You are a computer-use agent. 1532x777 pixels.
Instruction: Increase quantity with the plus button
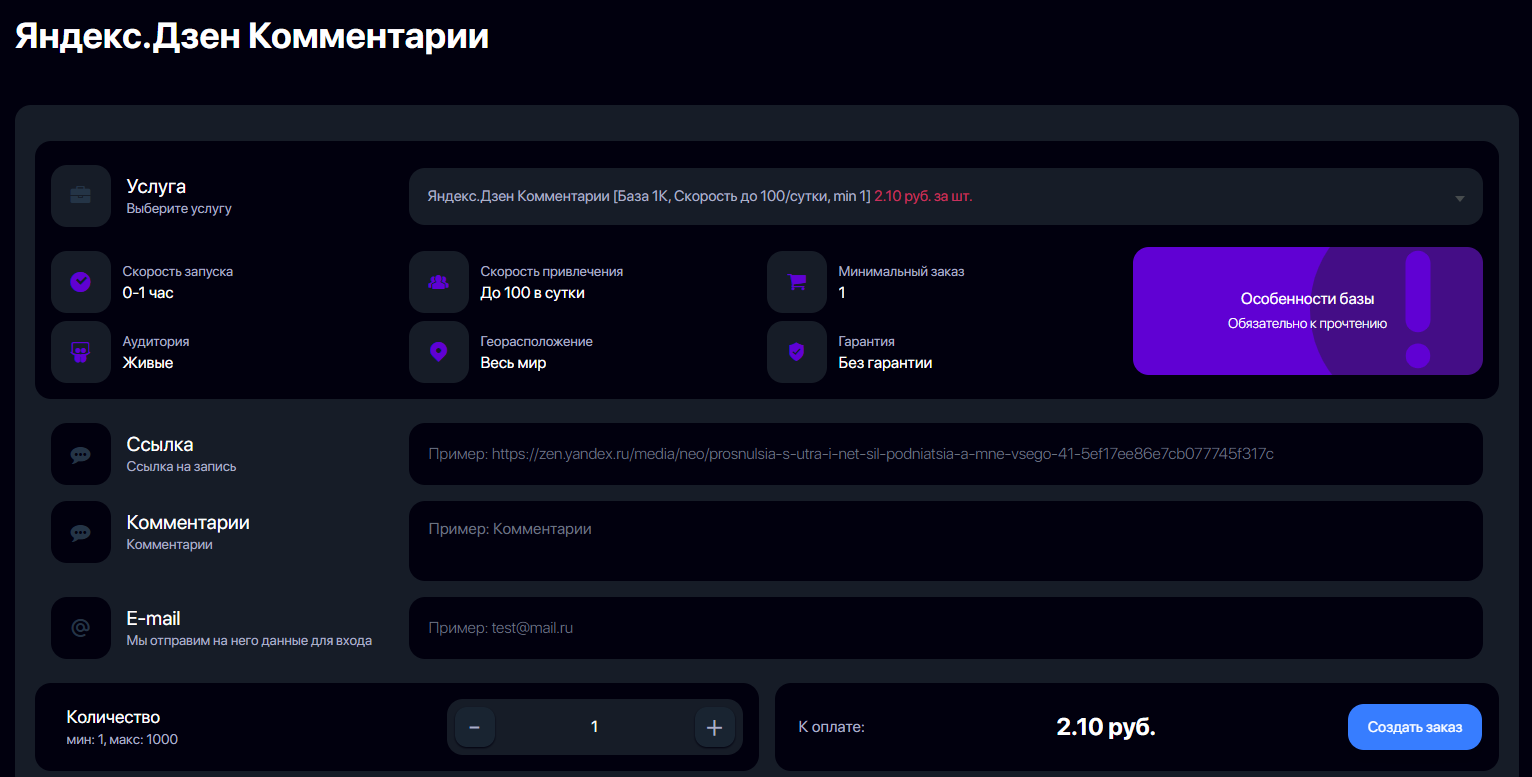[715, 727]
